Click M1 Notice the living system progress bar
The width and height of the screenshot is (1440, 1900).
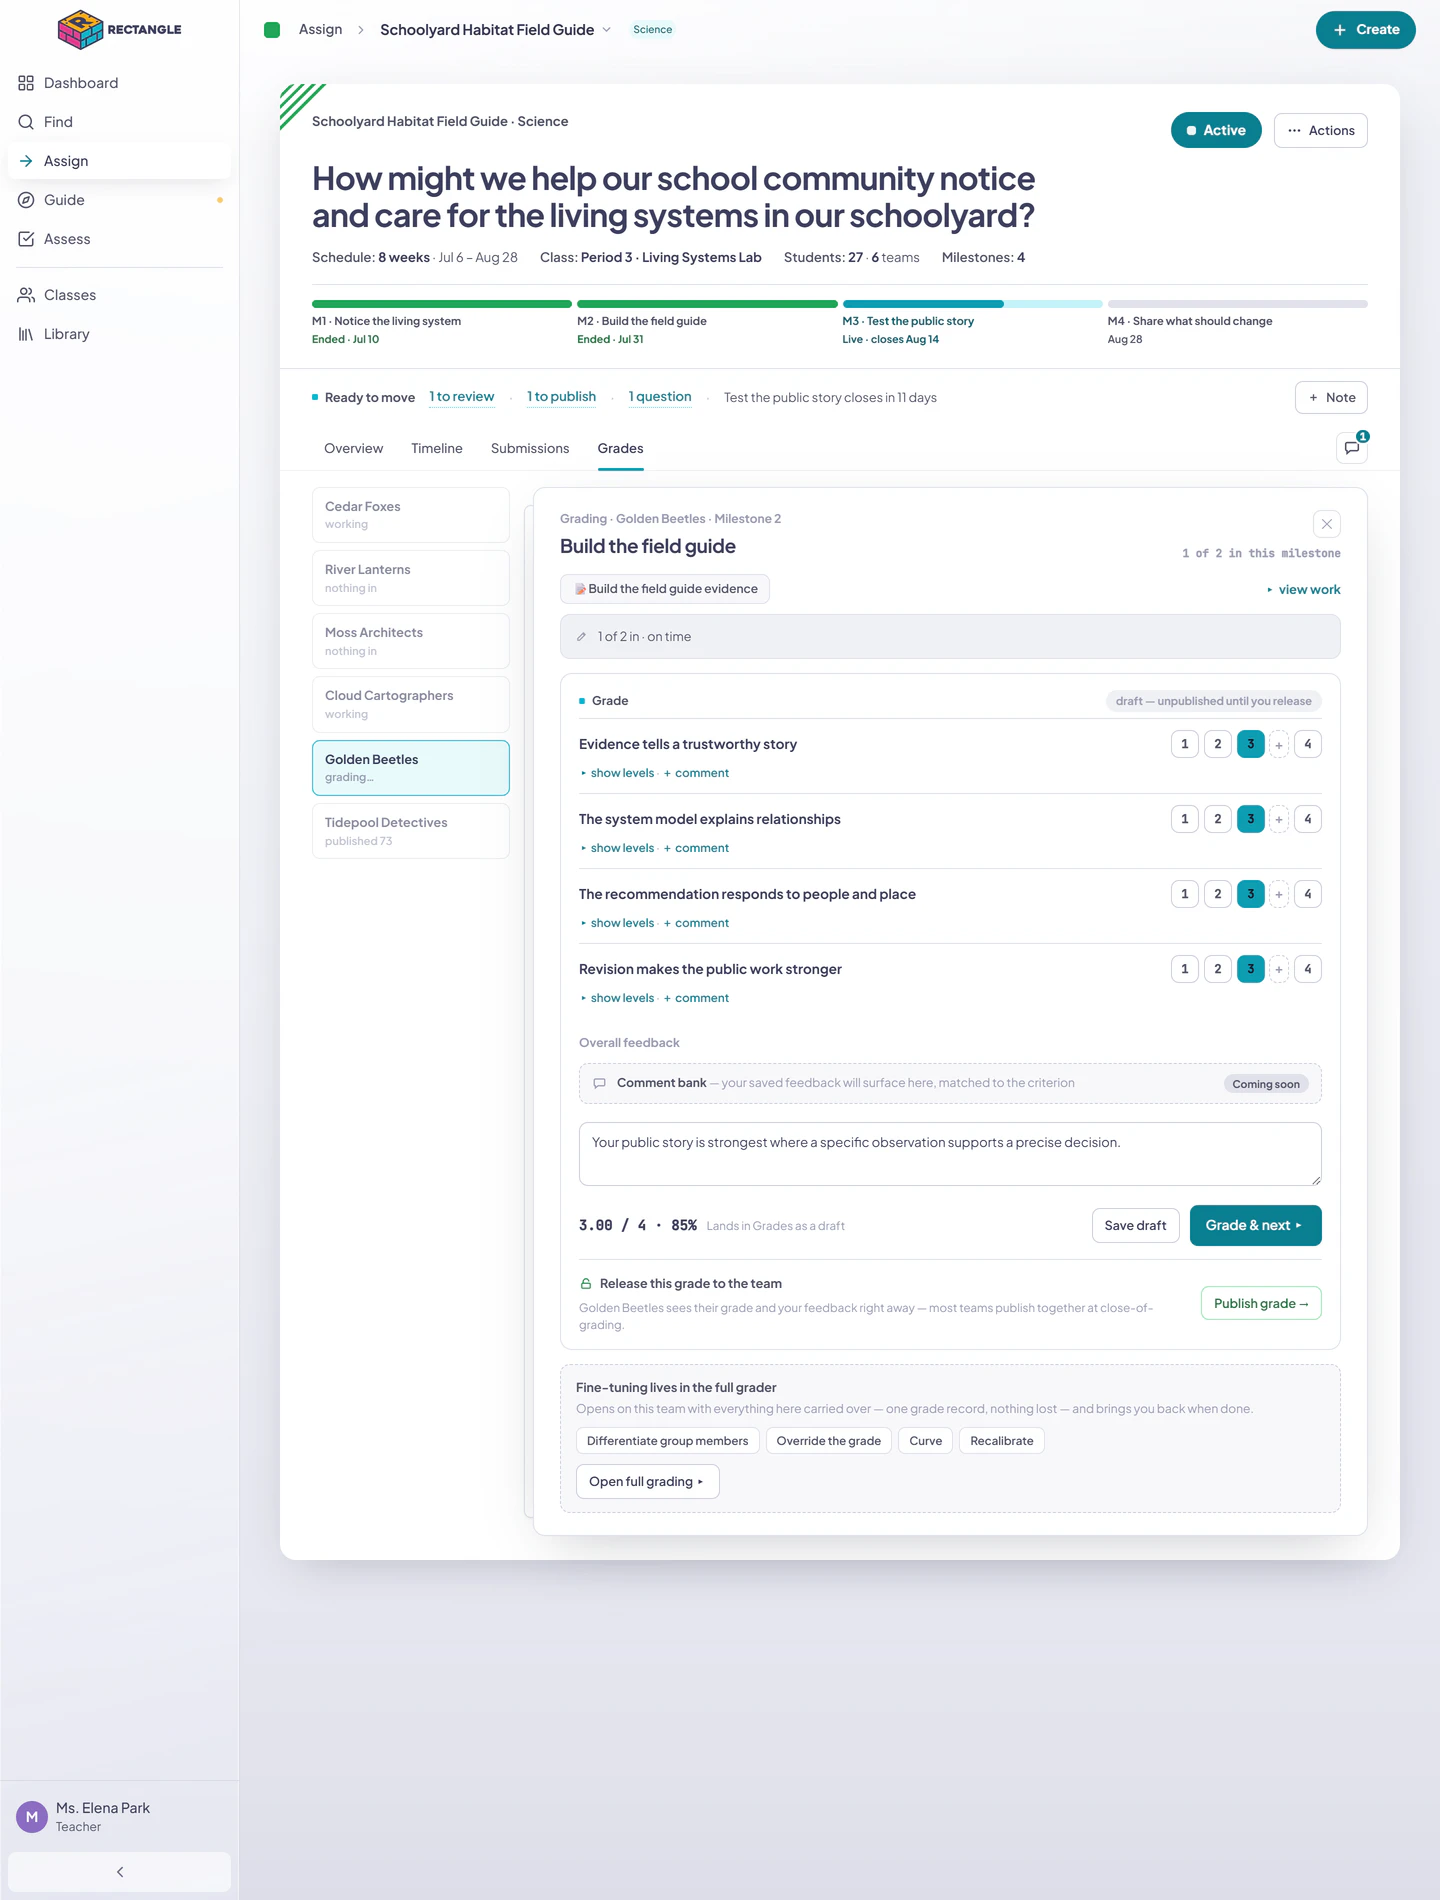click(x=442, y=304)
